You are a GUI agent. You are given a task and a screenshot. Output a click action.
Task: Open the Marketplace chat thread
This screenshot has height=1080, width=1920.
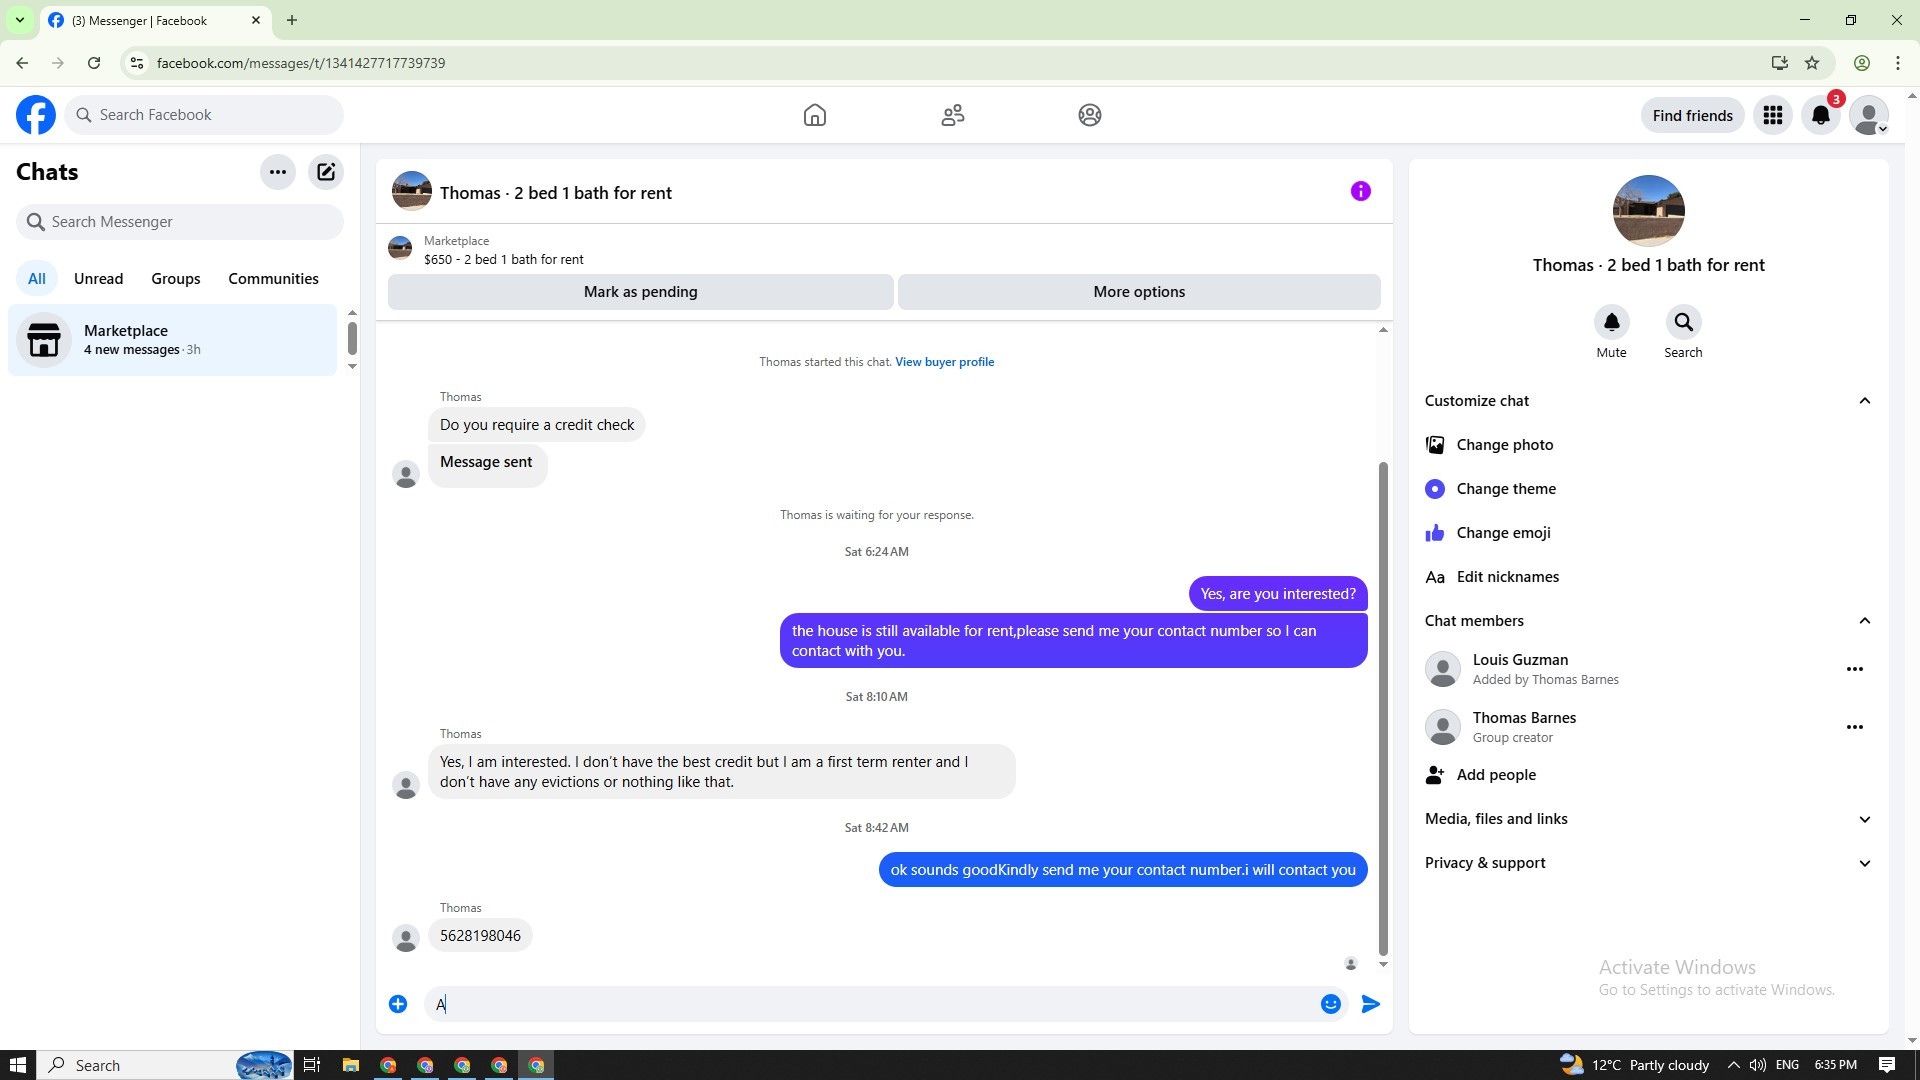pyautogui.click(x=173, y=340)
